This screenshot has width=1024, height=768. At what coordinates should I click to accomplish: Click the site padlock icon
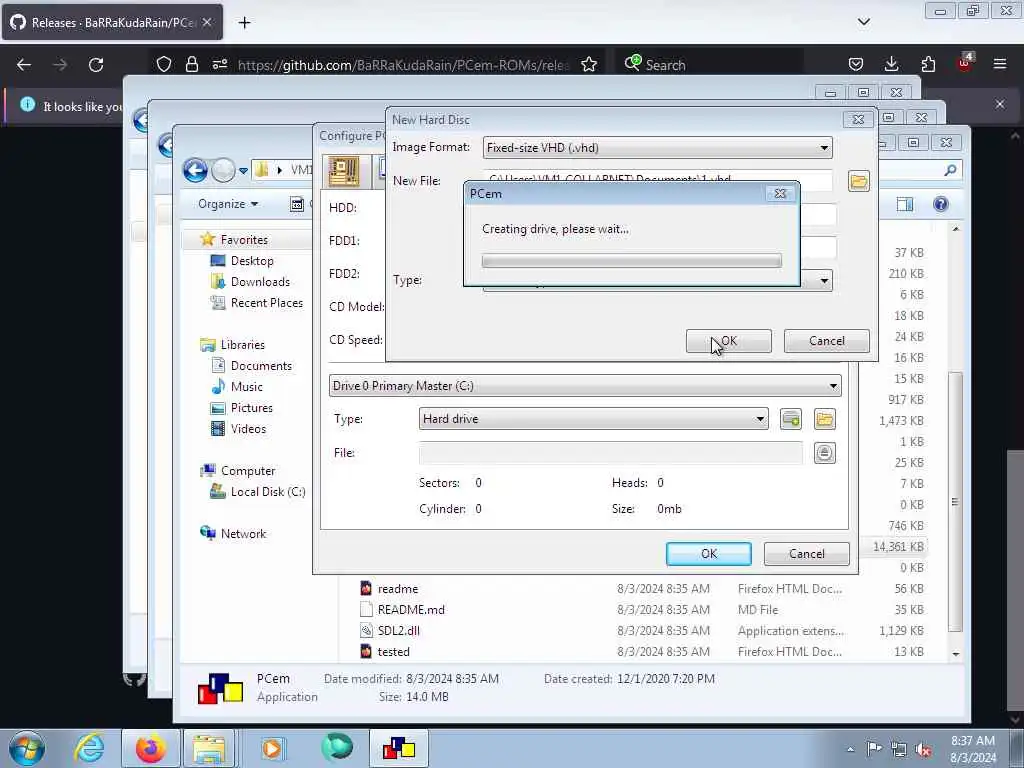point(191,64)
